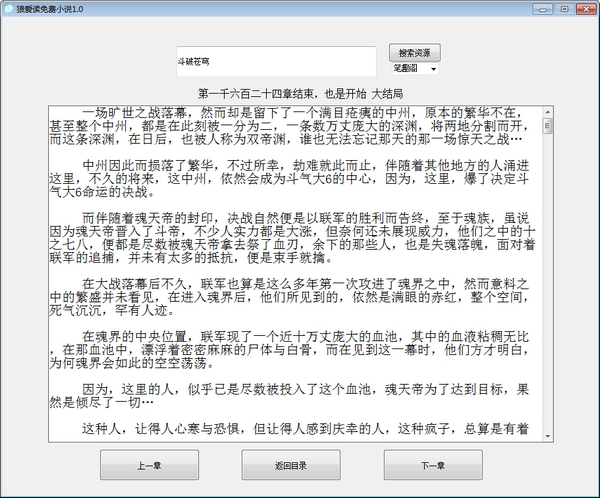Click the paragraph starting 一场旷世之战落幕

[289, 126]
